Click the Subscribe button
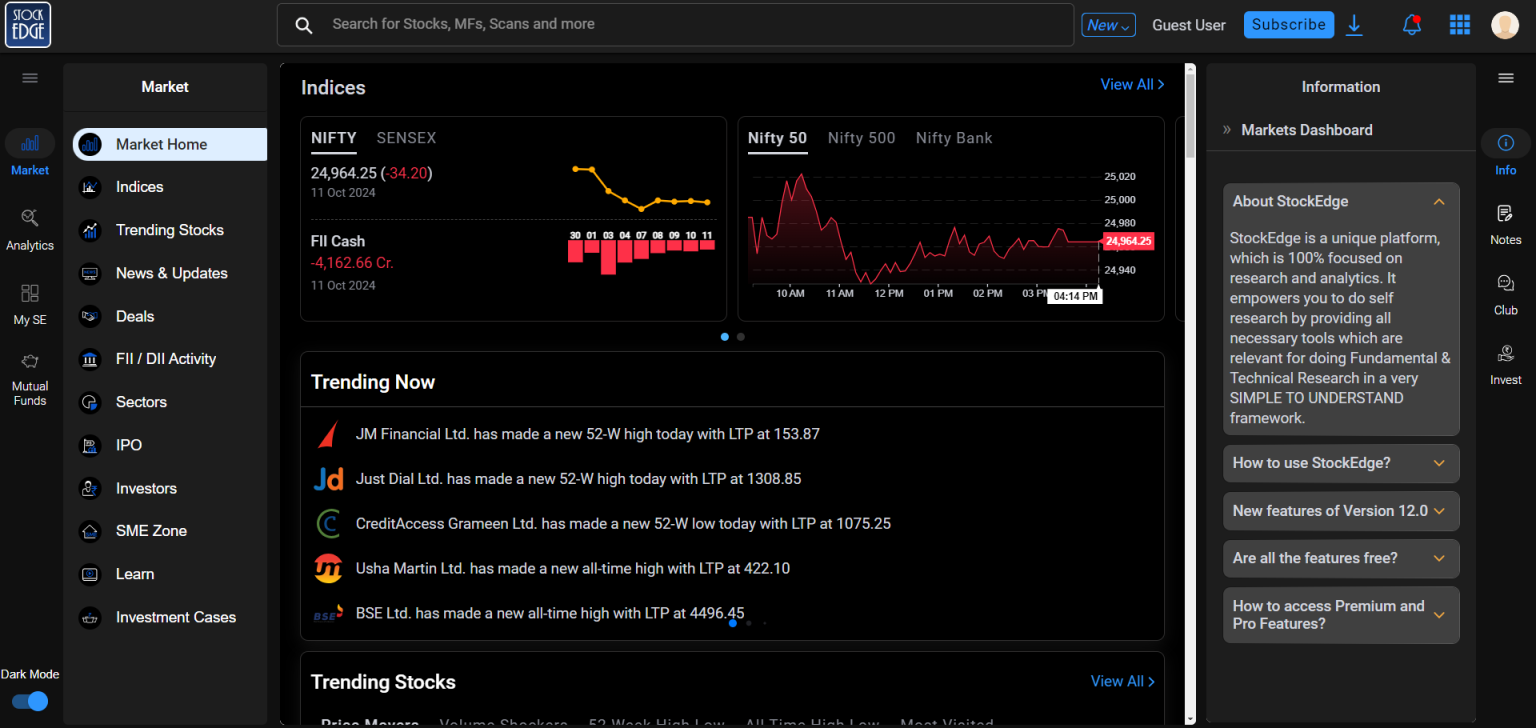 pos(1288,24)
